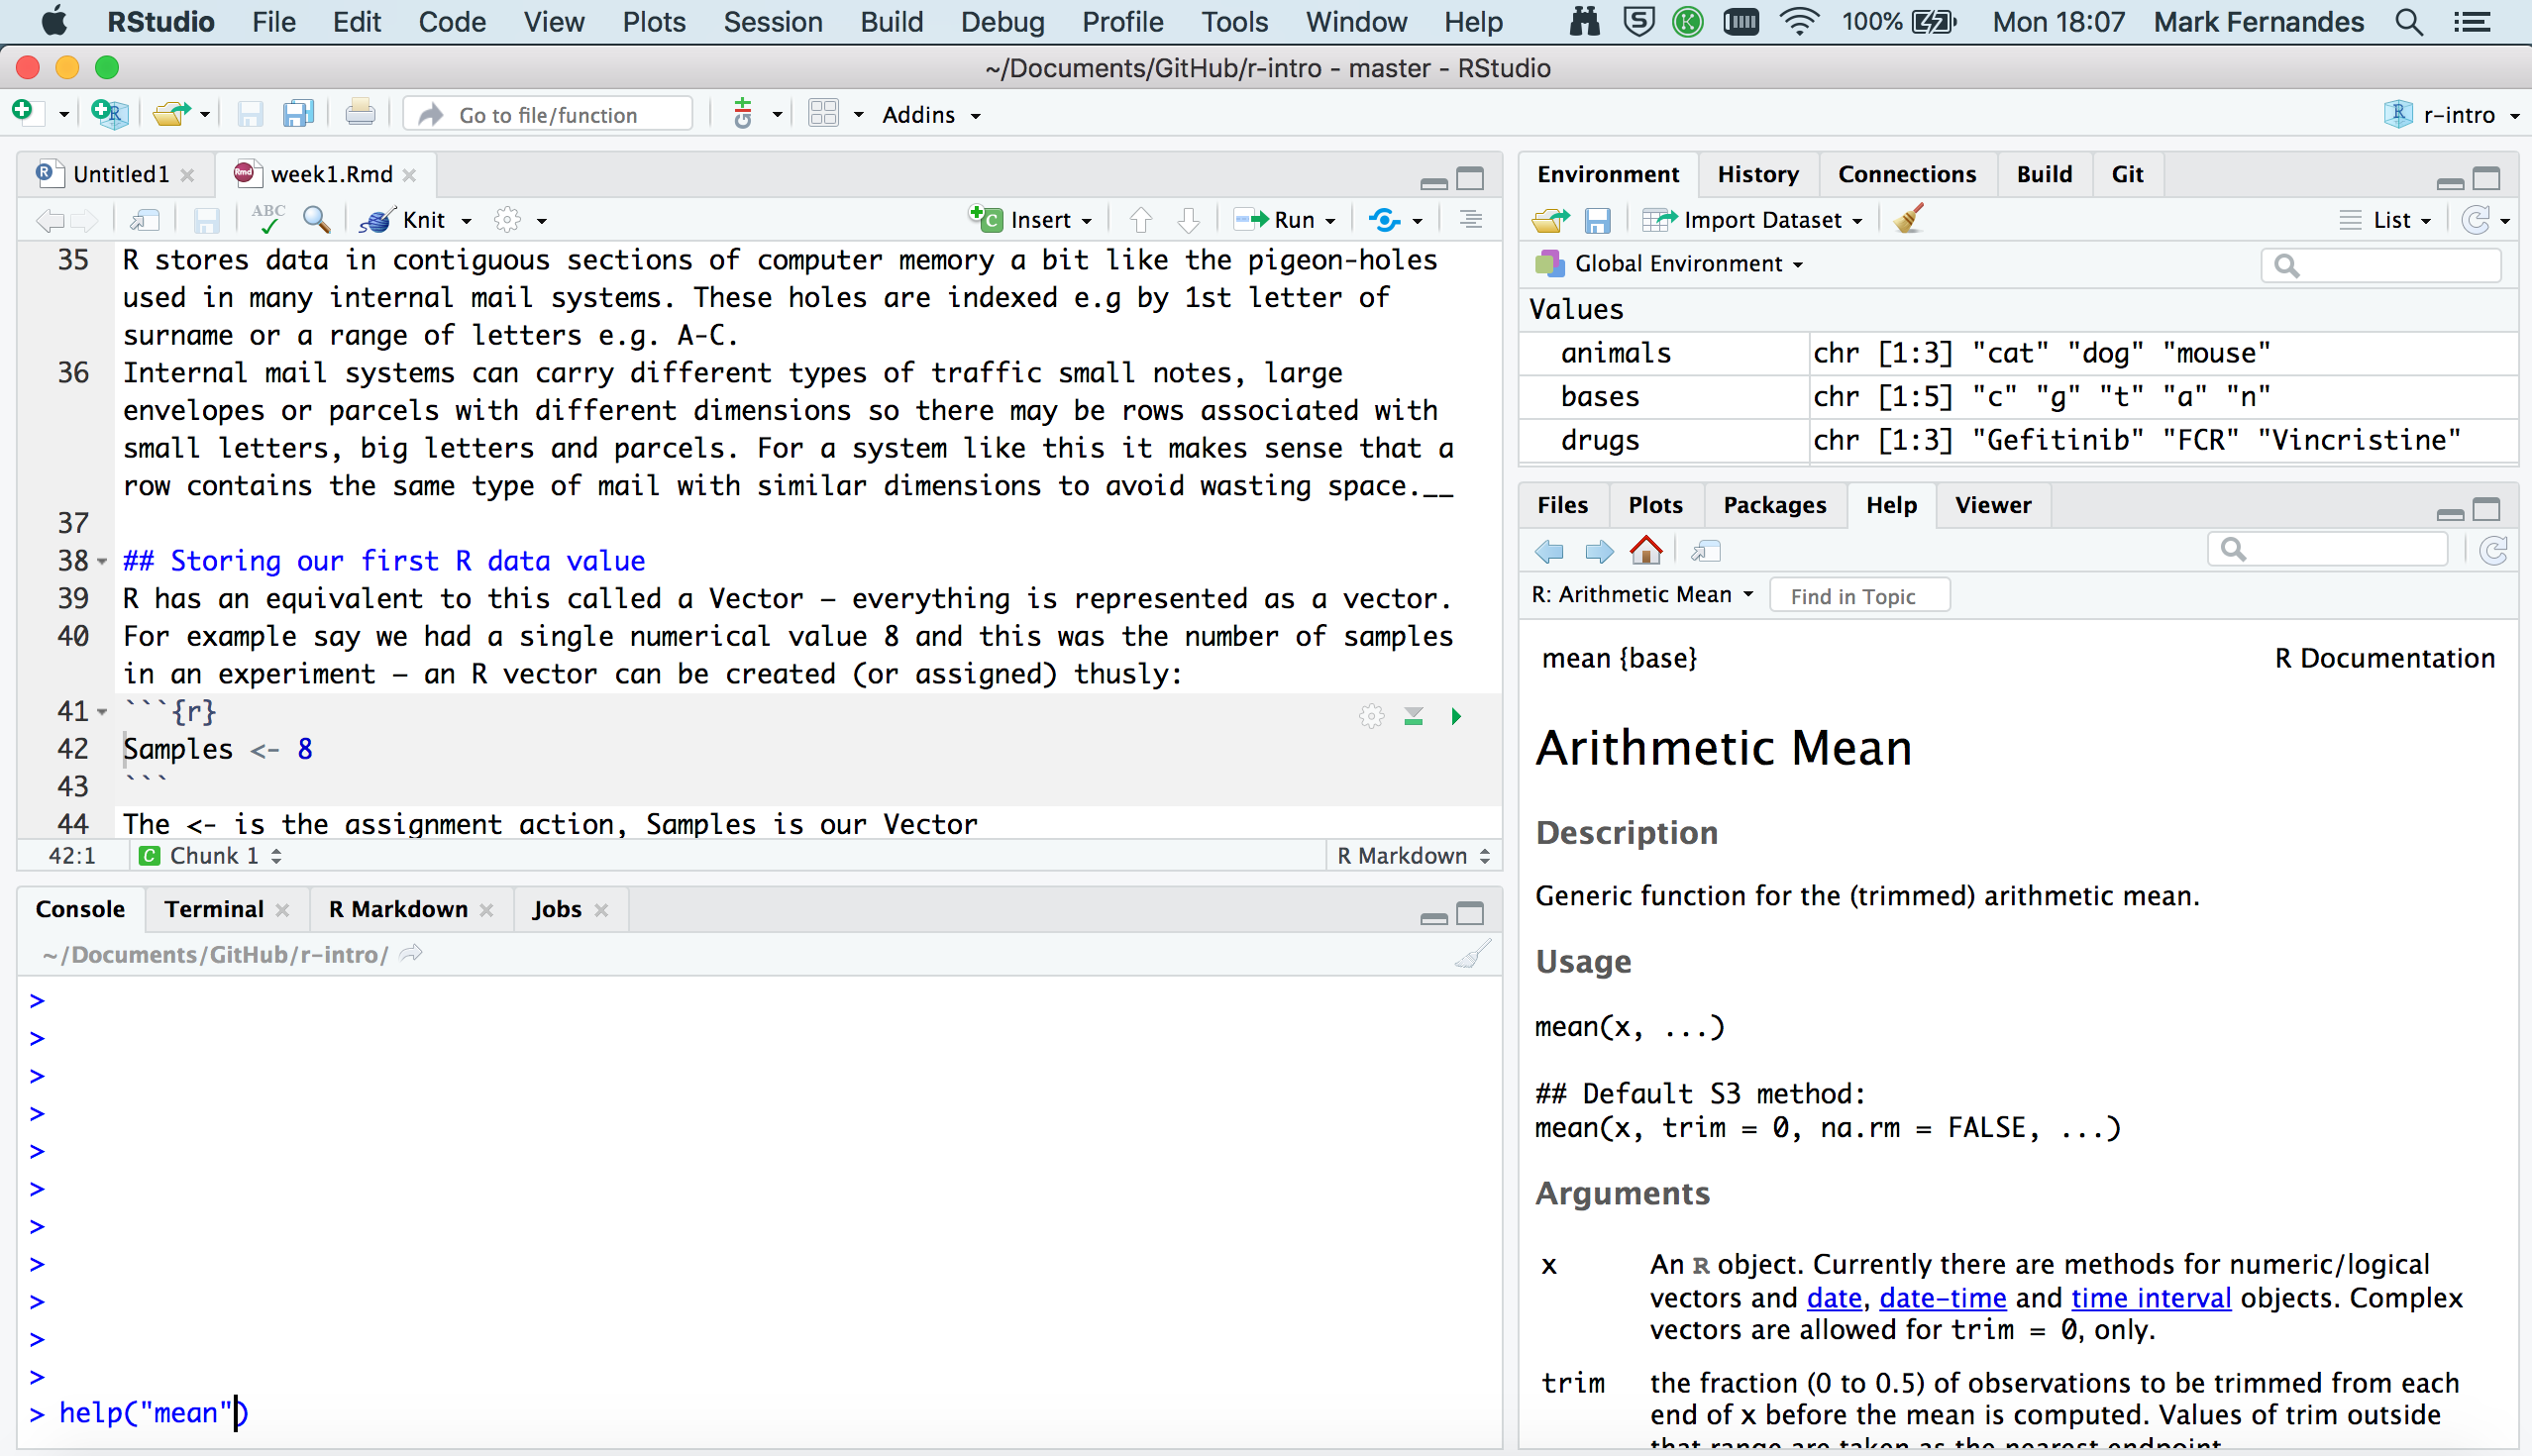
Task: Follow the time interval link in help
Action: (x=2150, y=1298)
